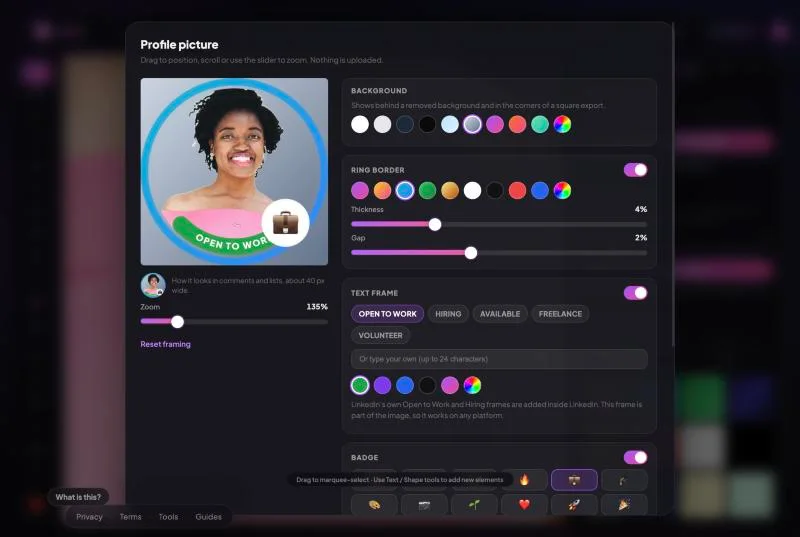Viewport: 800px width, 537px height.
Task: Set text frame color to blue
Action: (x=405, y=386)
